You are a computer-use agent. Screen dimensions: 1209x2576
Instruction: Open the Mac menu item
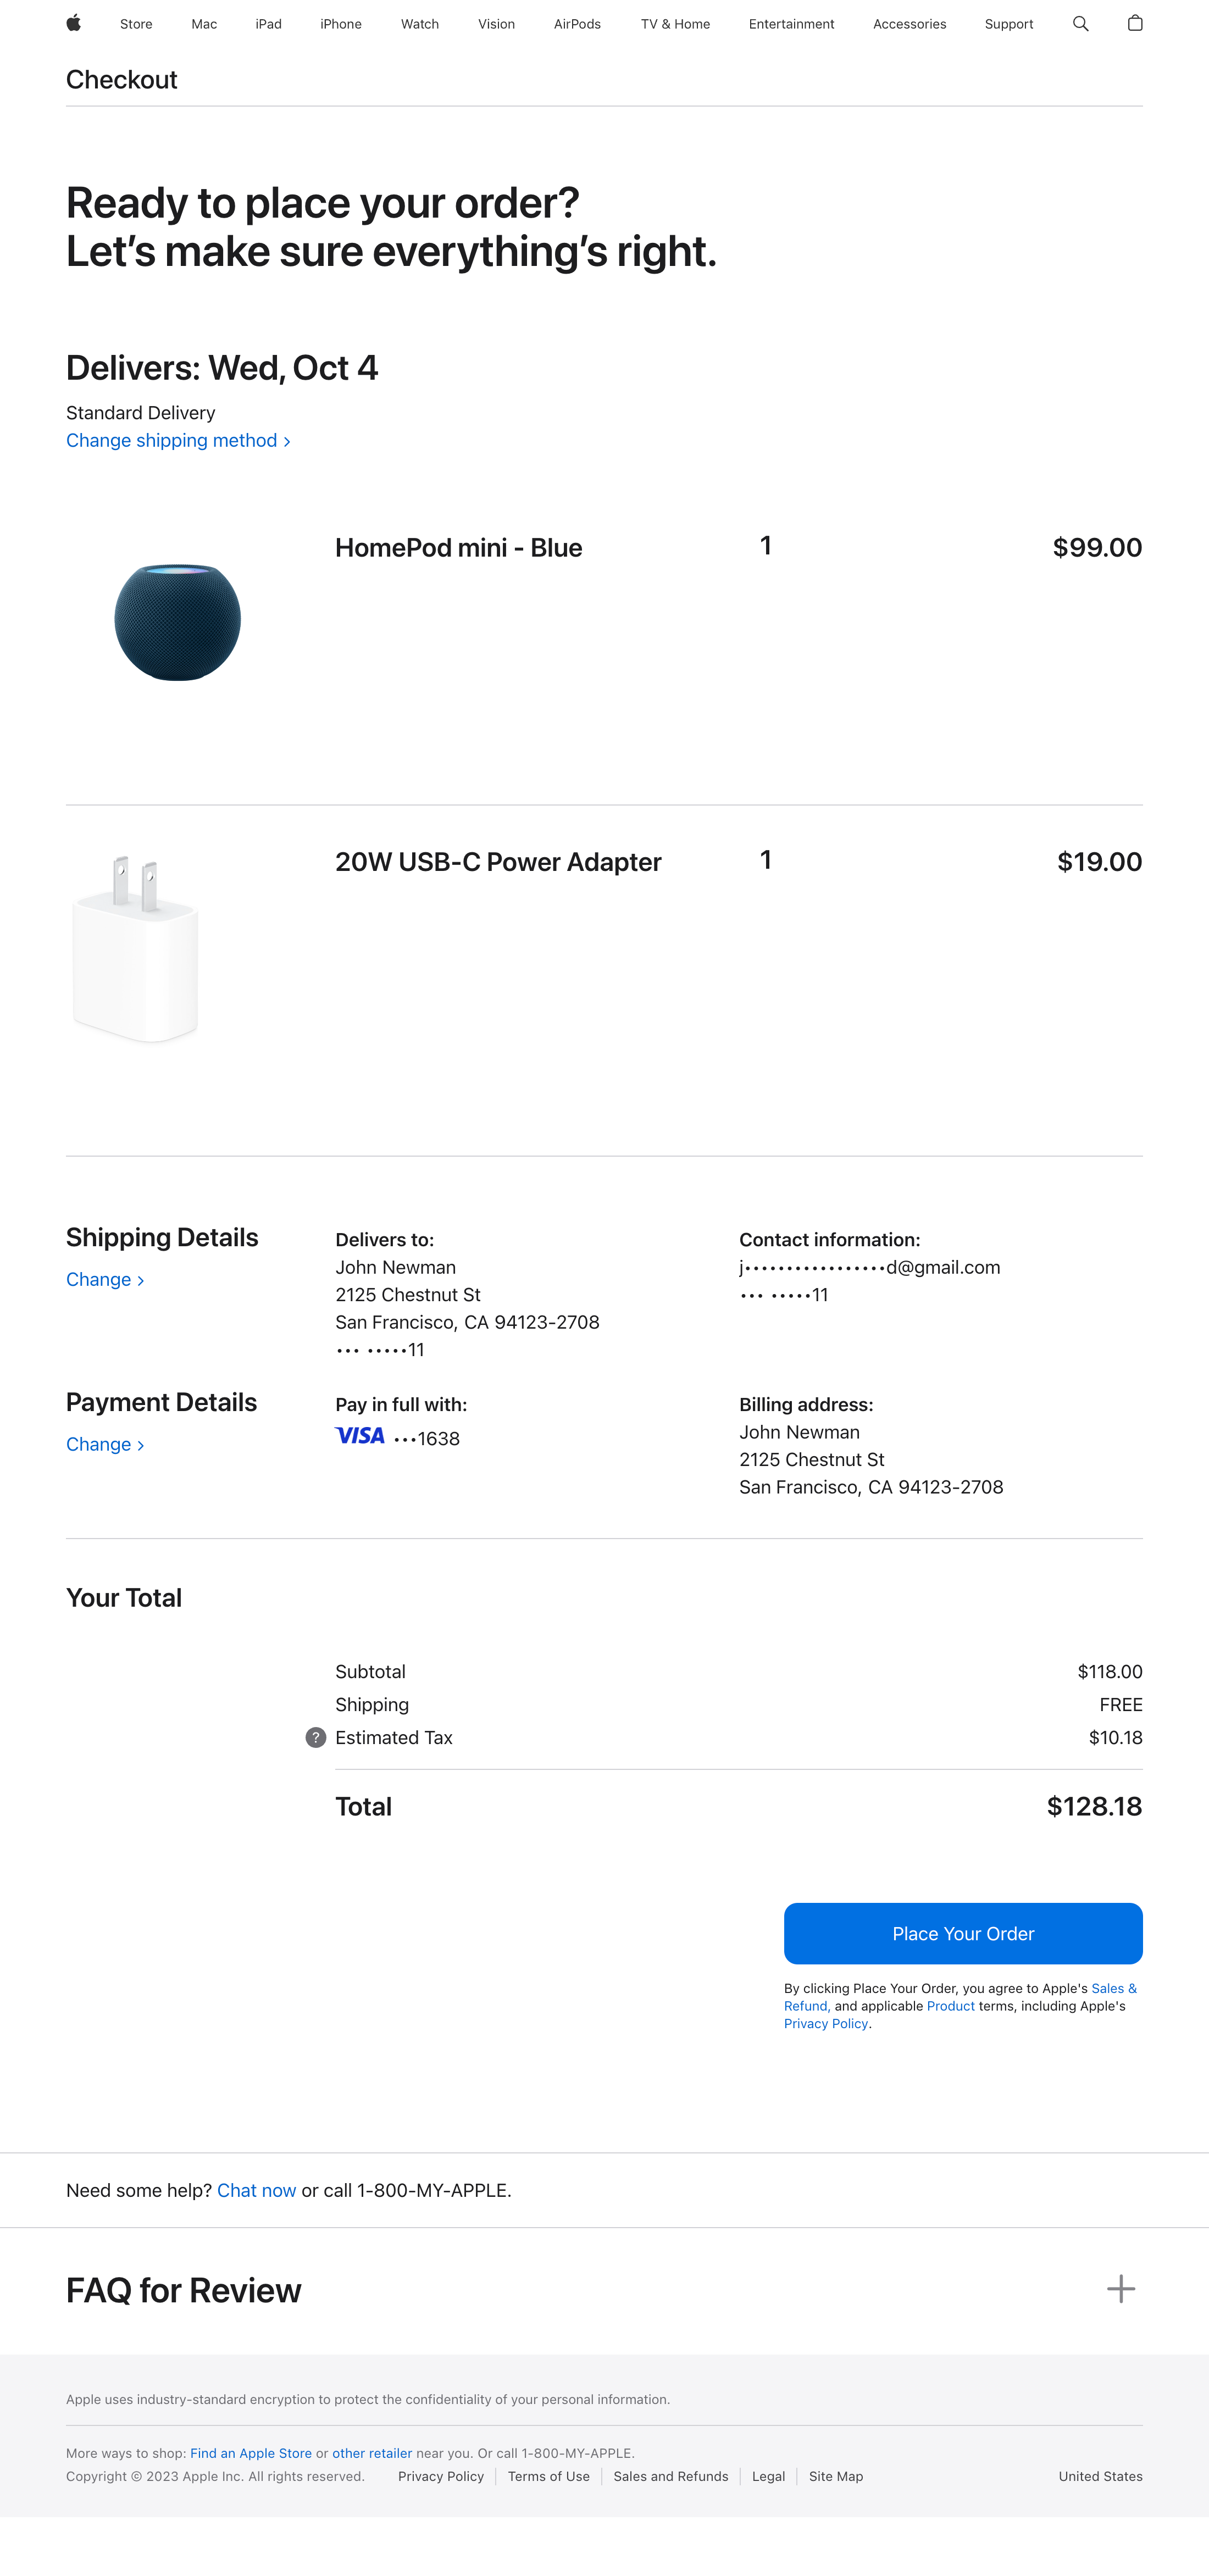204,24
